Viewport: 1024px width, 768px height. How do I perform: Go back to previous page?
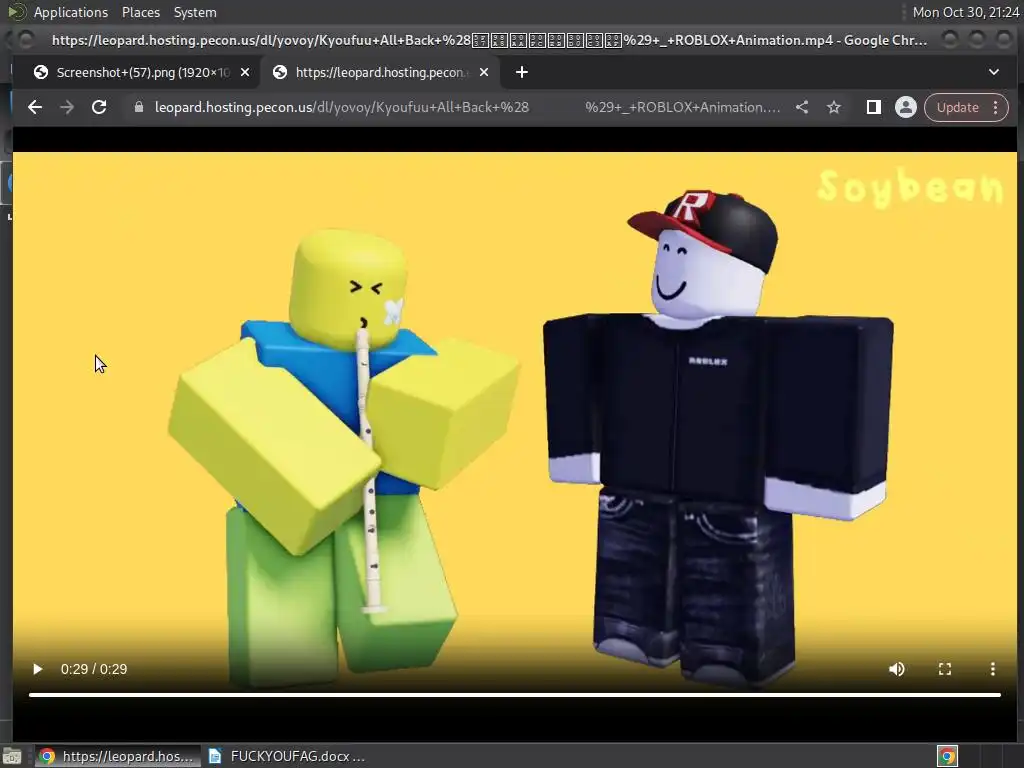coord(35,107)
